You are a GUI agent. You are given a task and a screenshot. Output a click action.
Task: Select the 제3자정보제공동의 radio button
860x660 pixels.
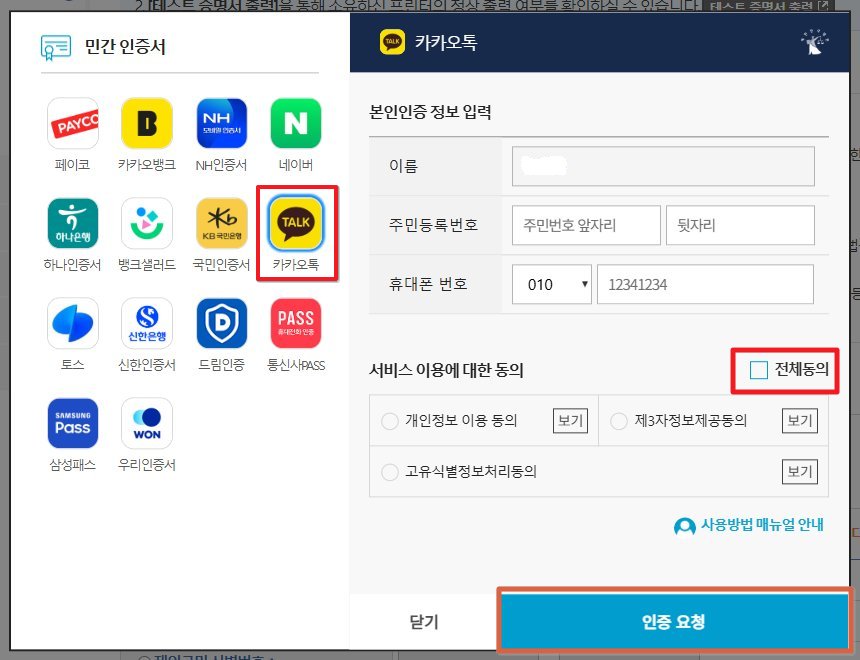click(619, 421)
